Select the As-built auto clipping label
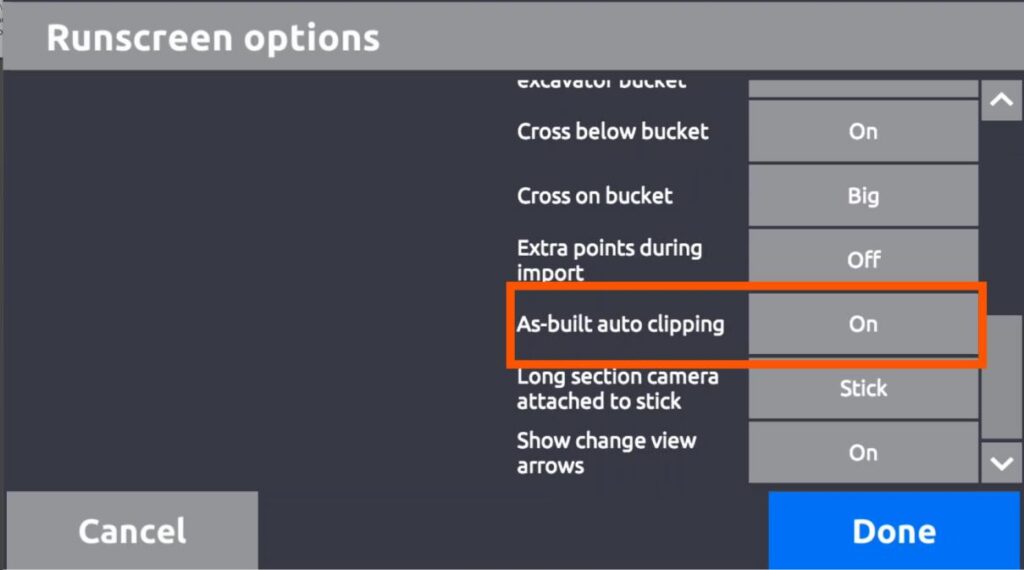1024x570 pixels. pyautogui.click(x=620, y=324)
